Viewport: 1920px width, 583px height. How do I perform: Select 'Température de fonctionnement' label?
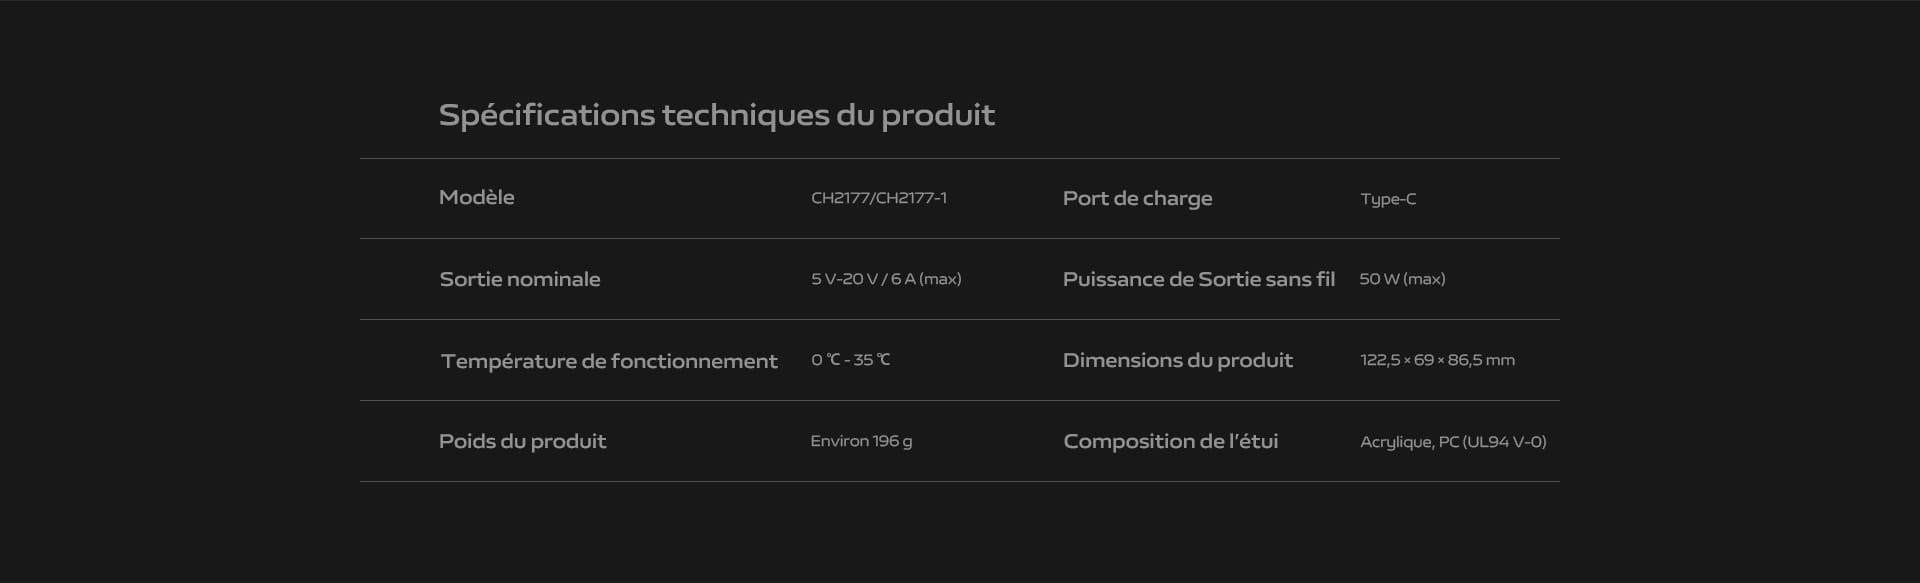click(609, 361)
